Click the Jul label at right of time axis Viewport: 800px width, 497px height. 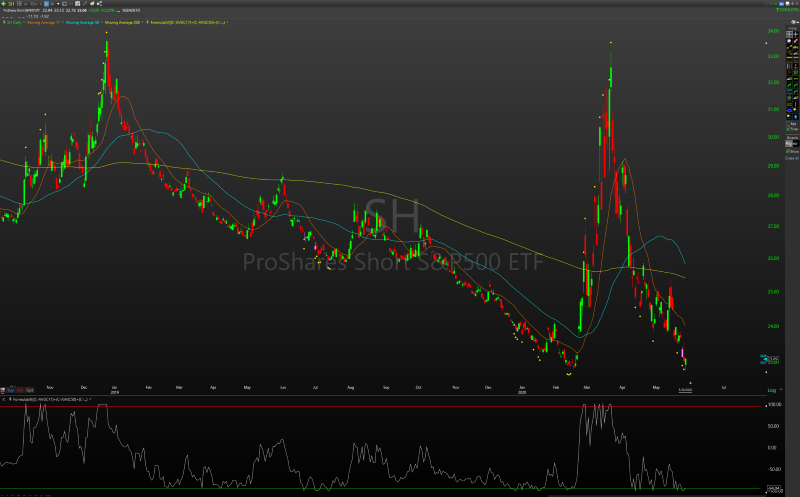[x=723, y=387]
